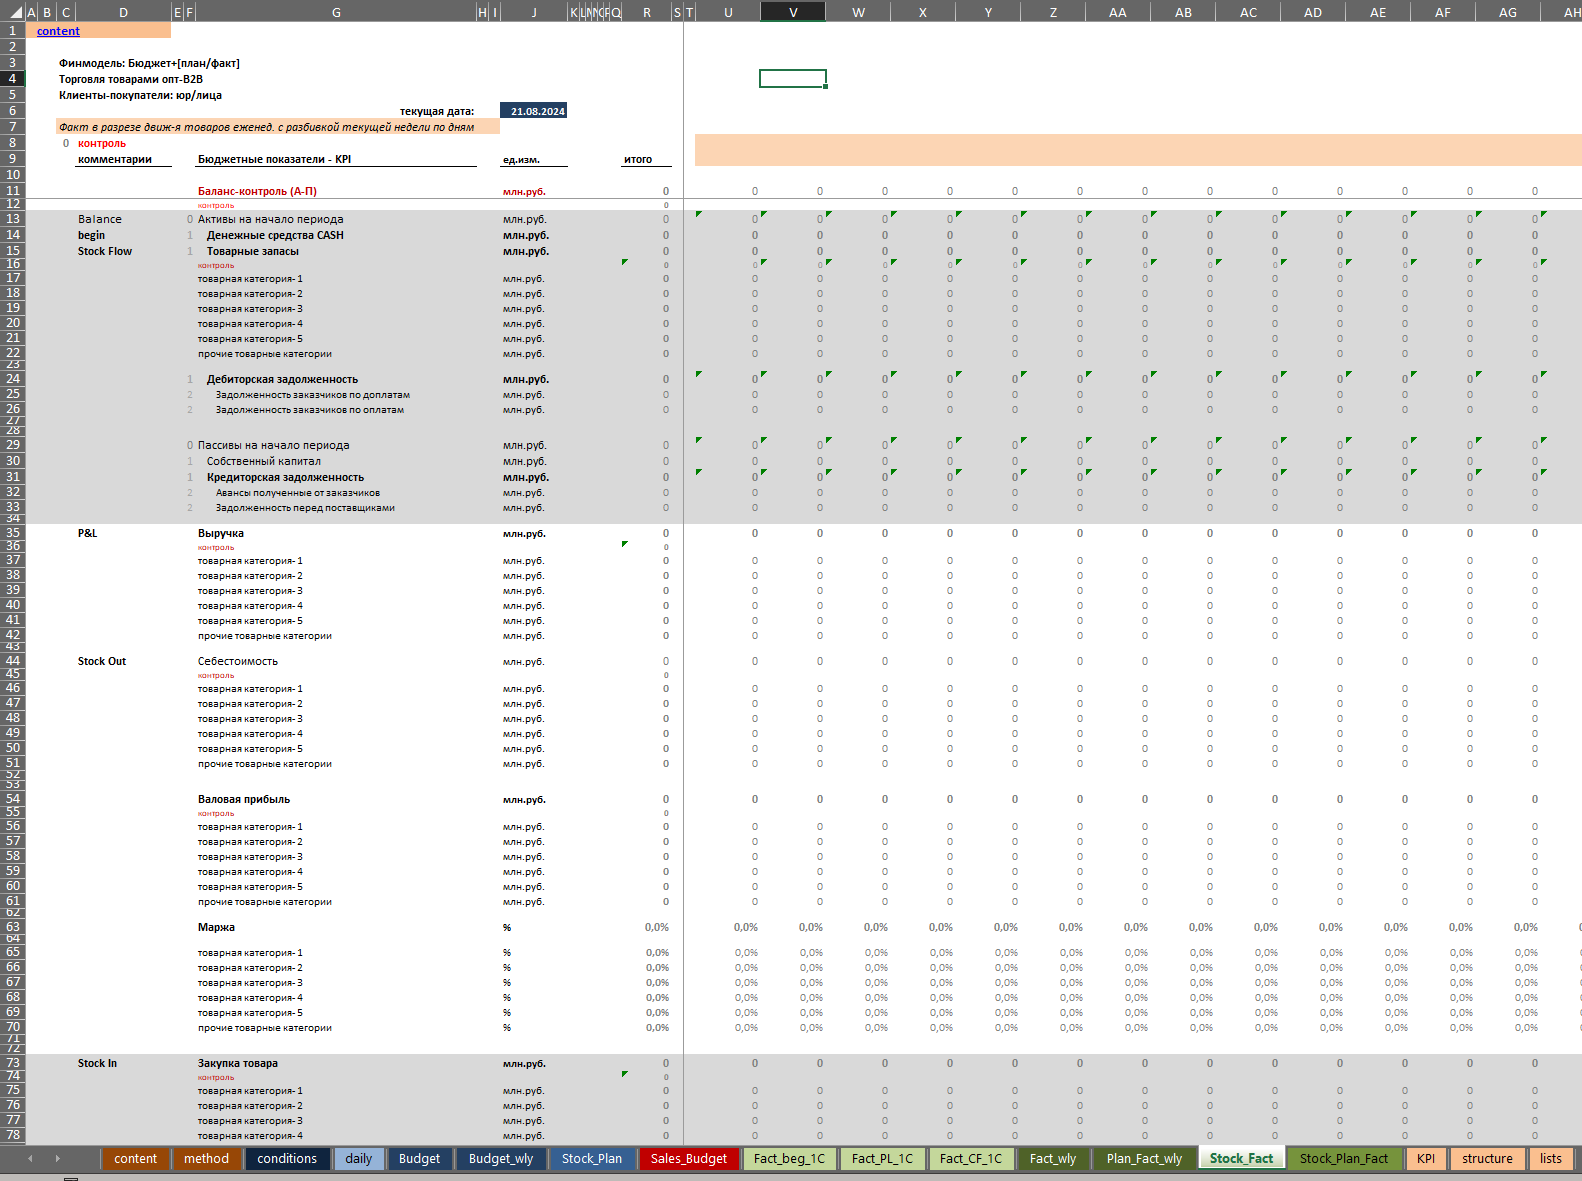Select the KPI sheet tab
This screenshot has height=1181, width=1582.
click(x=1426, y=1159)
